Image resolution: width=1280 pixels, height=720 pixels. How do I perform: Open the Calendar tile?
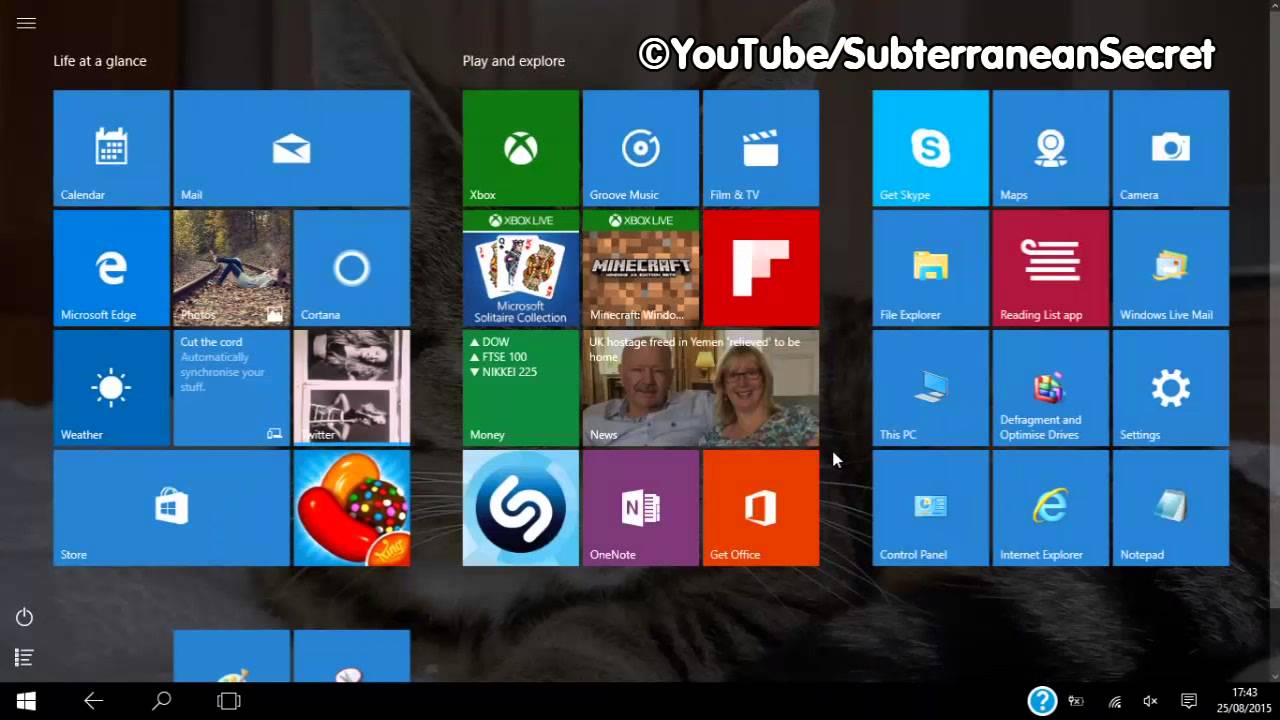(x=111, y=148)
